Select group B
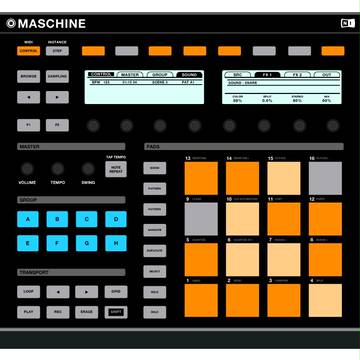 coord(57,219)
